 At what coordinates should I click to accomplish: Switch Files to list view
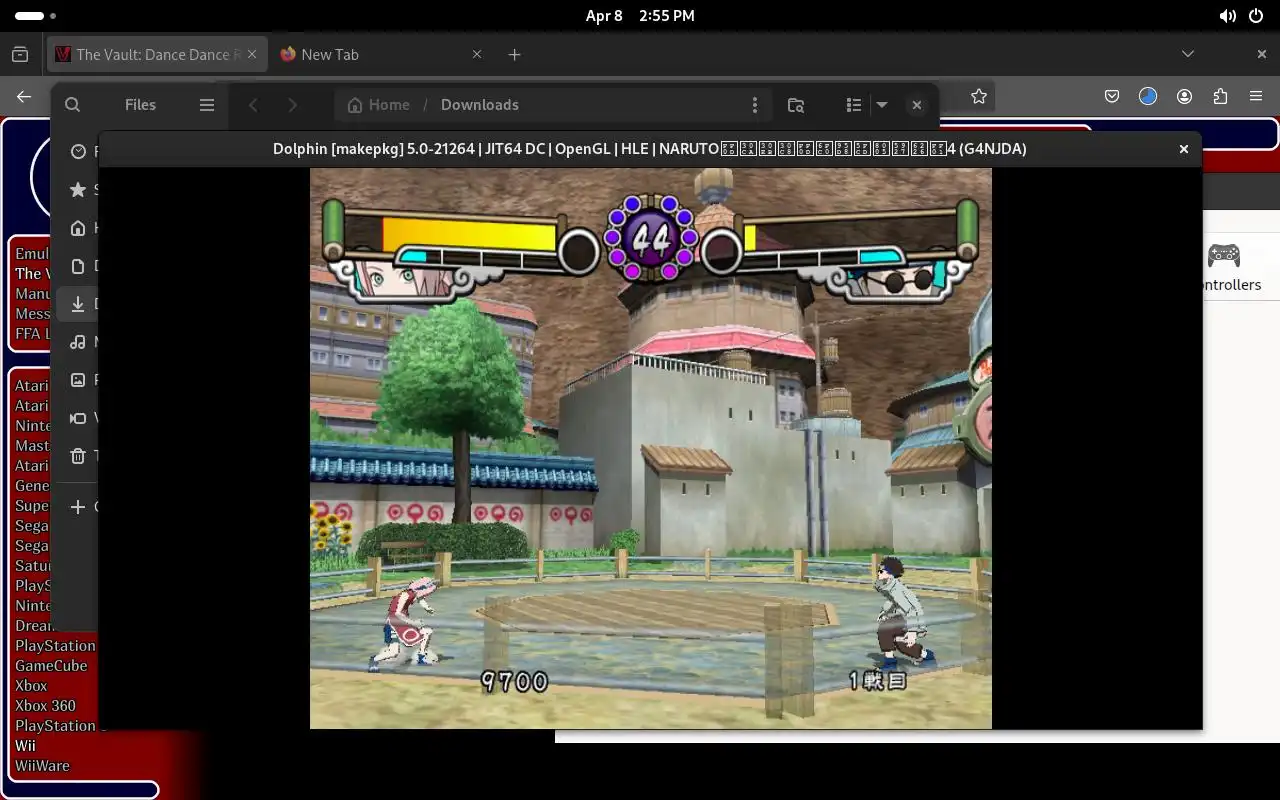point(853,104)
